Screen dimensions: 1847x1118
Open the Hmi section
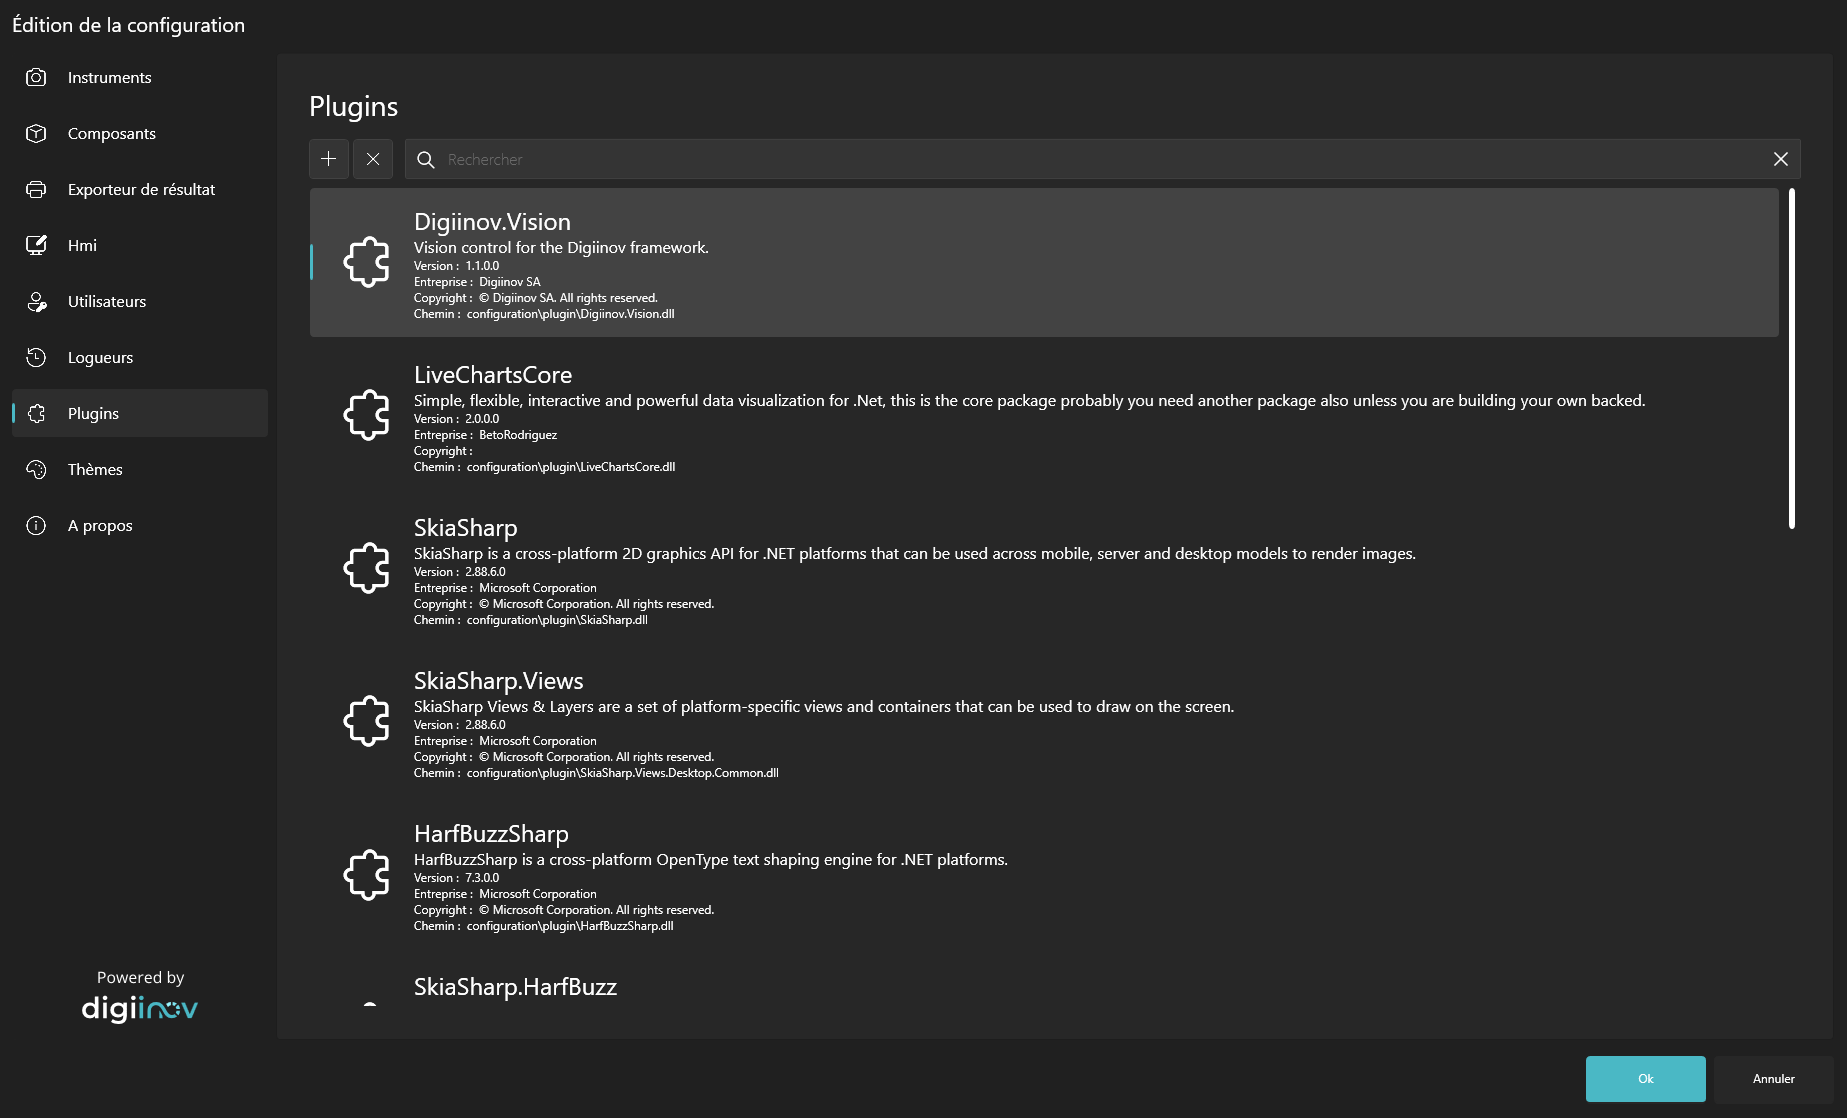pos(82,245)
